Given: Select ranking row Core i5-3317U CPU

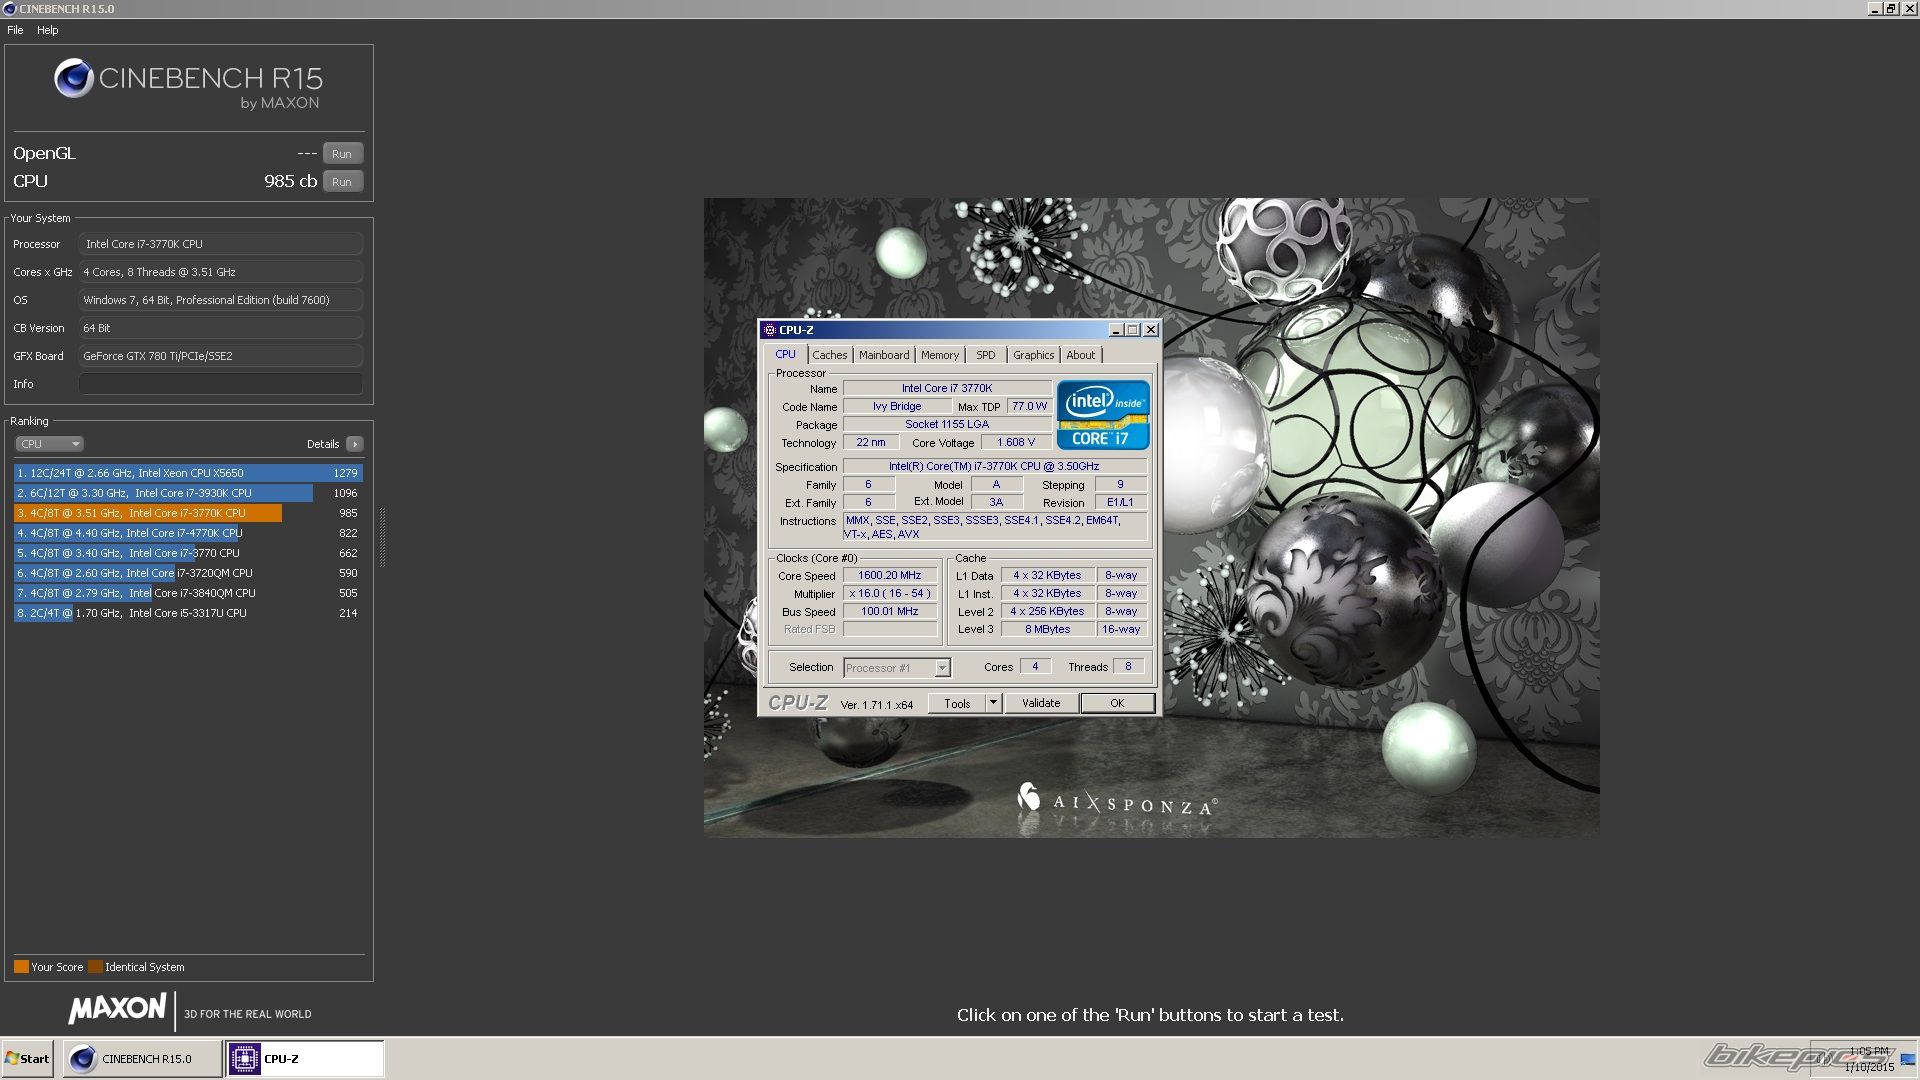Looking at the screenshot, I should (188, 613).
